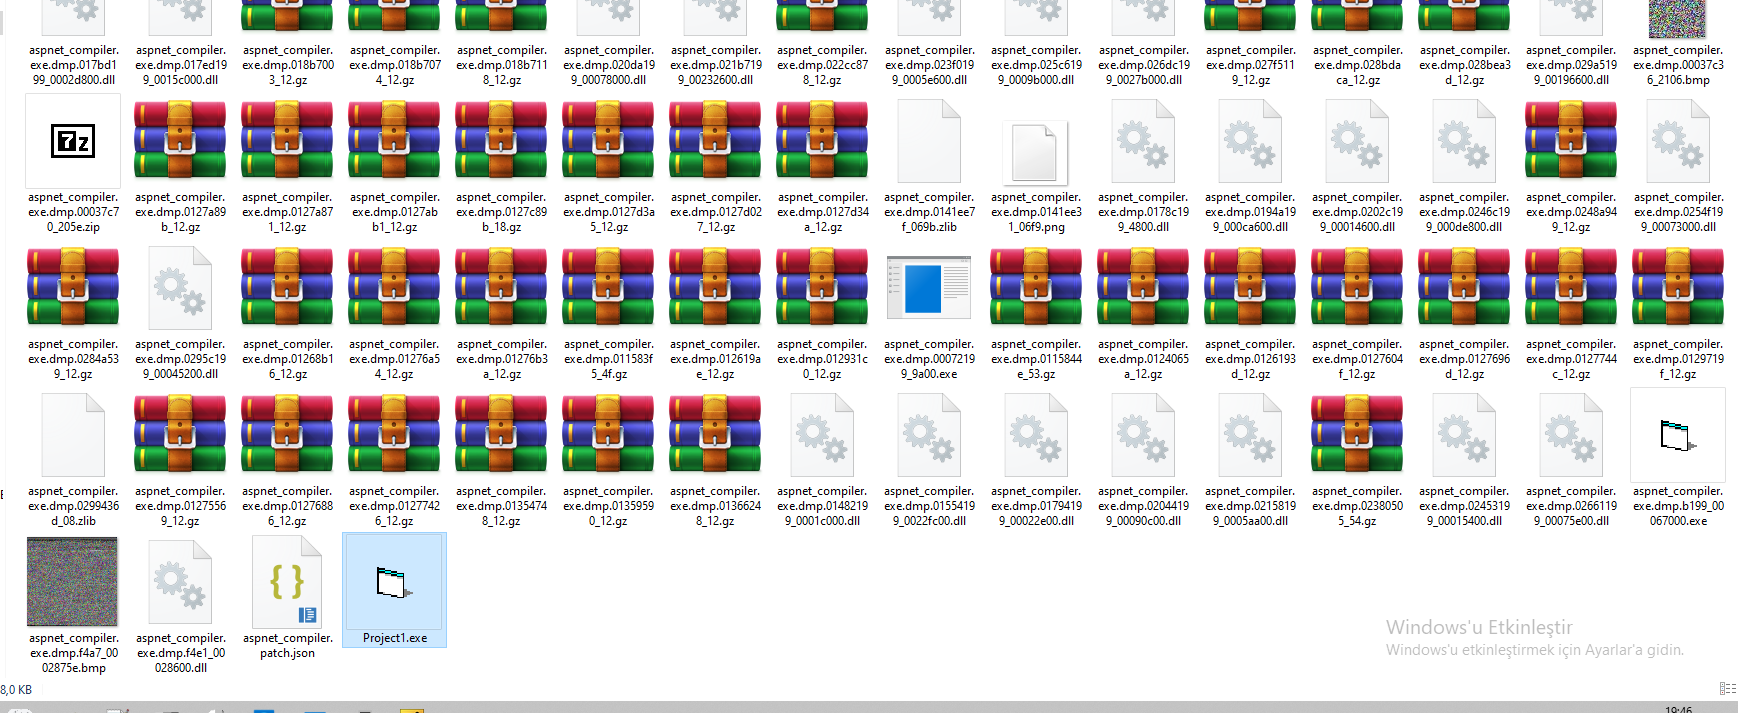Select the 0266119_00075e00.dll file

(1570, 437)
